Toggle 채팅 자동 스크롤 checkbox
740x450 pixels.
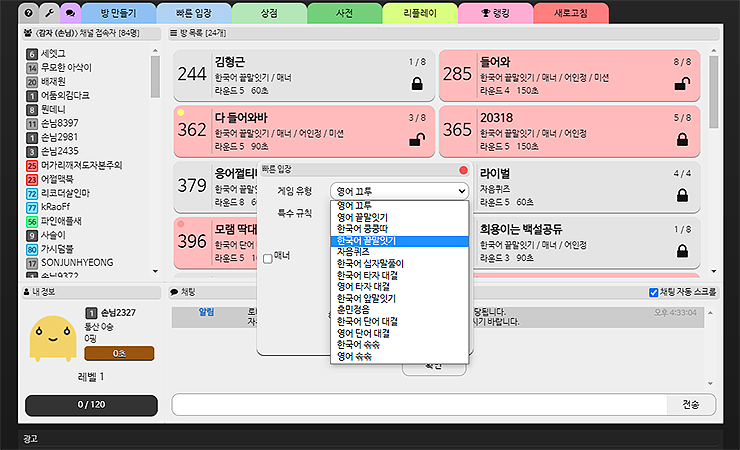(x=653, y=292)
